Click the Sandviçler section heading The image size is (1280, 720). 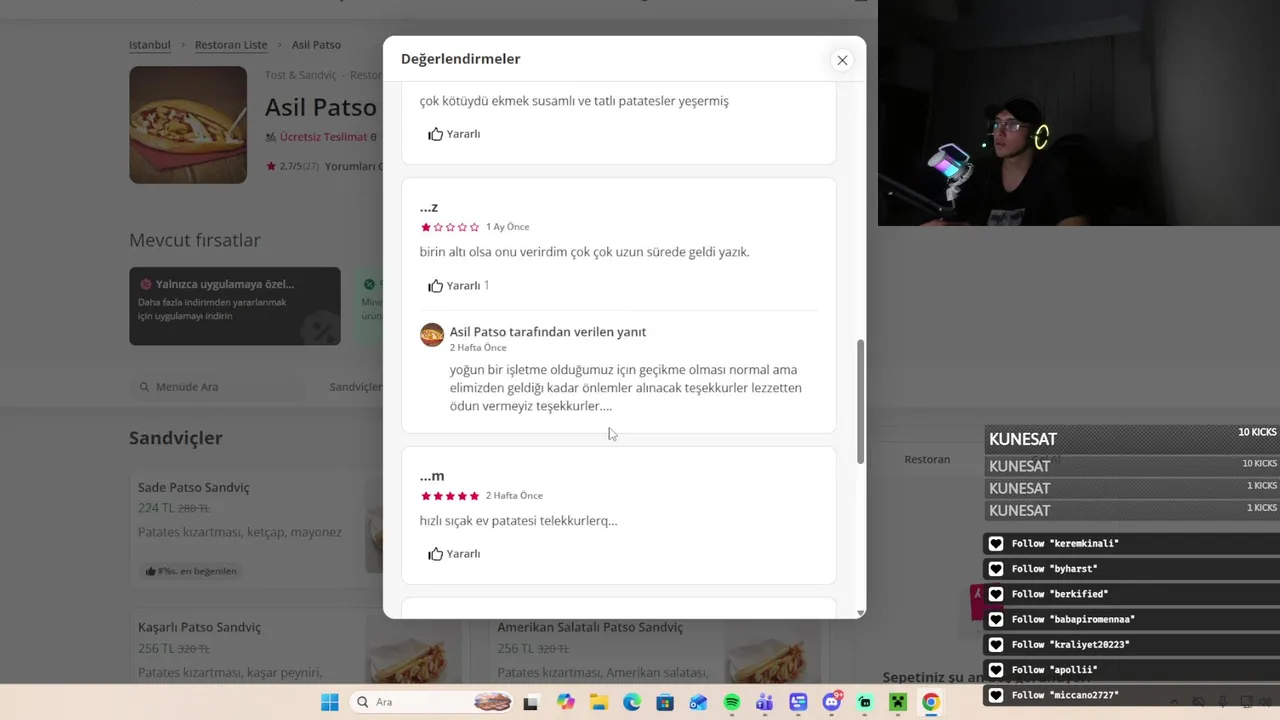pyautogui.click(x=176, y=438)
